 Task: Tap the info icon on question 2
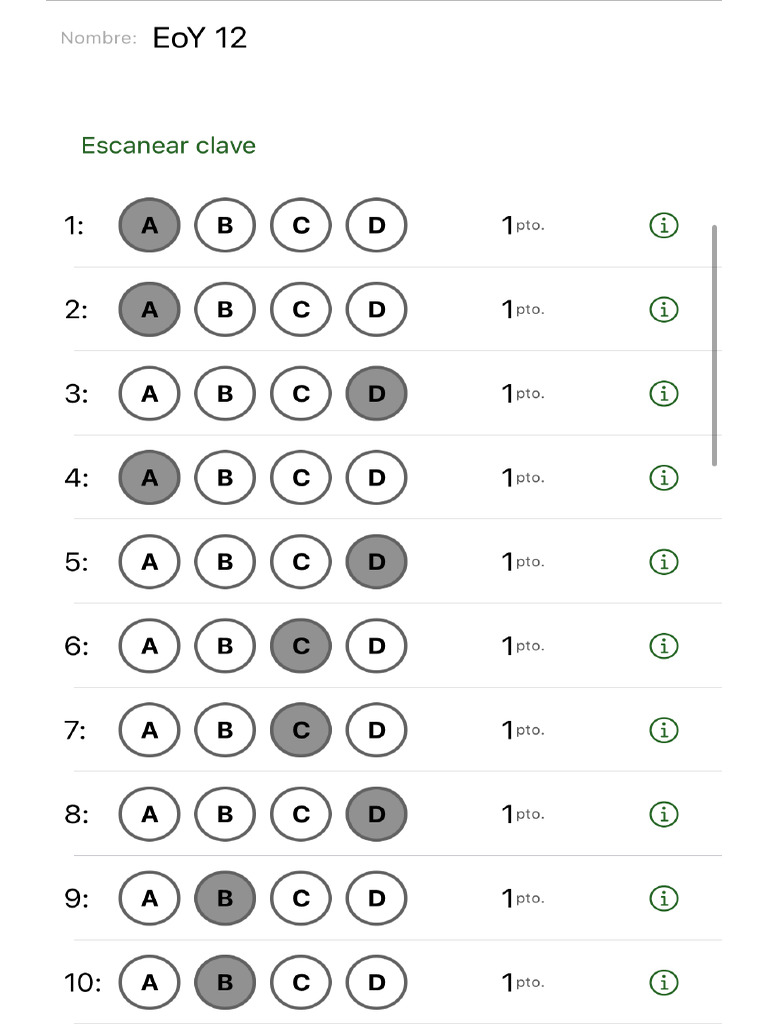[x=663, y=310]
